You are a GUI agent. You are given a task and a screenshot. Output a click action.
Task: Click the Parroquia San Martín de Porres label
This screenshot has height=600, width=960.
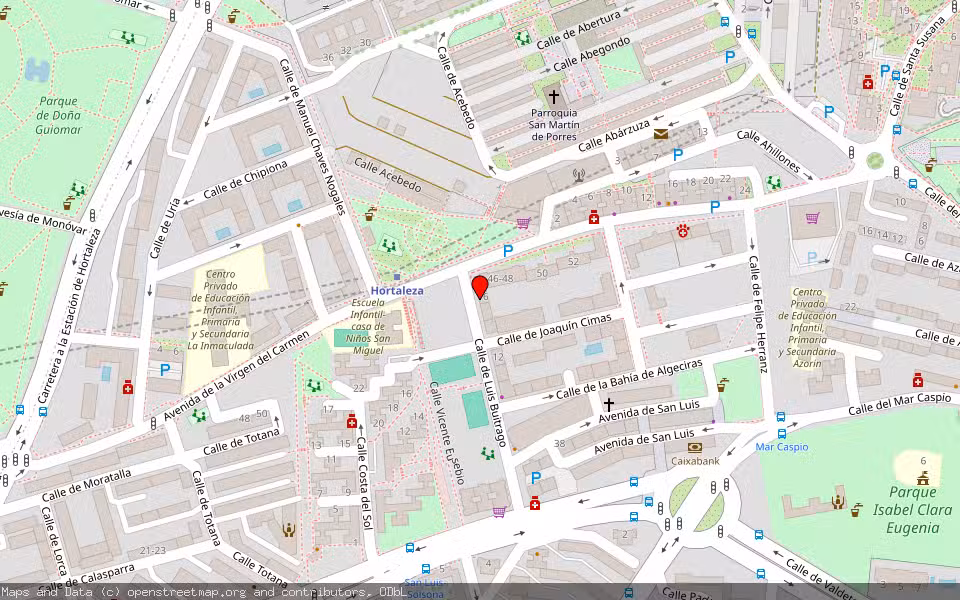[554, 125]
